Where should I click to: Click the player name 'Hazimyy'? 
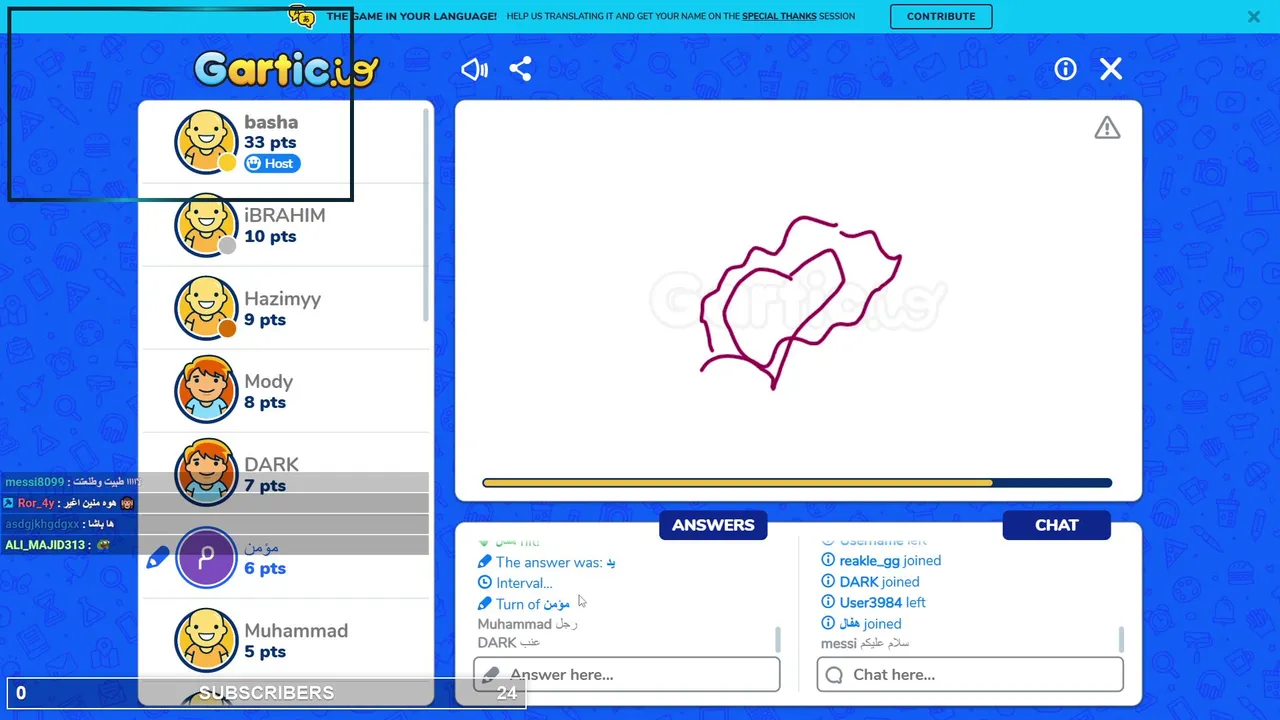(x=283, y=298)
